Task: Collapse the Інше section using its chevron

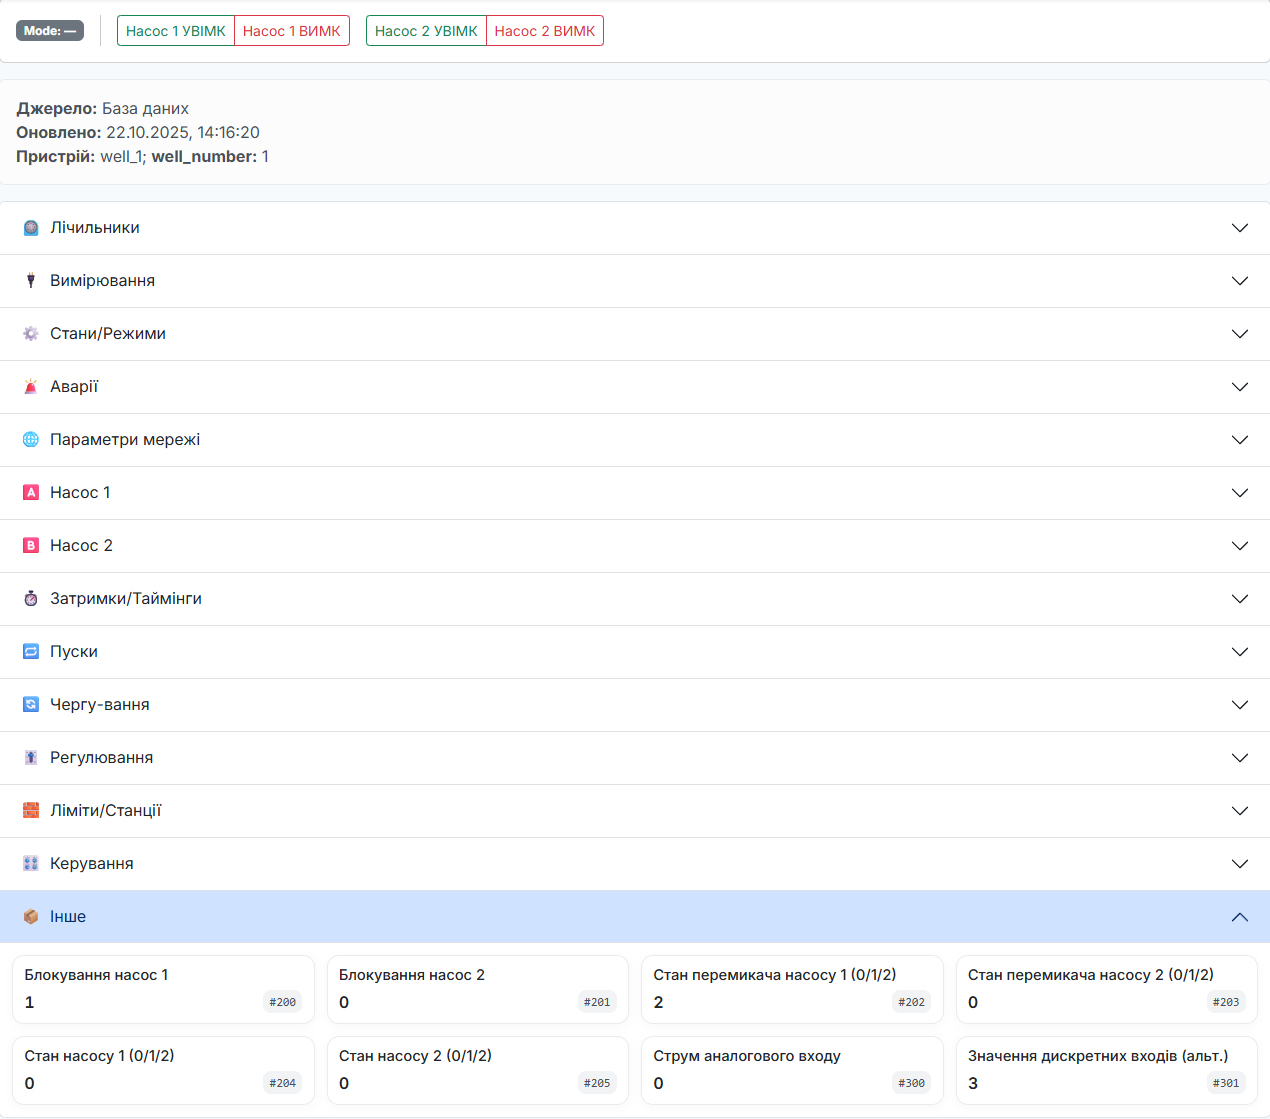Action: [x=1240, y=917]
